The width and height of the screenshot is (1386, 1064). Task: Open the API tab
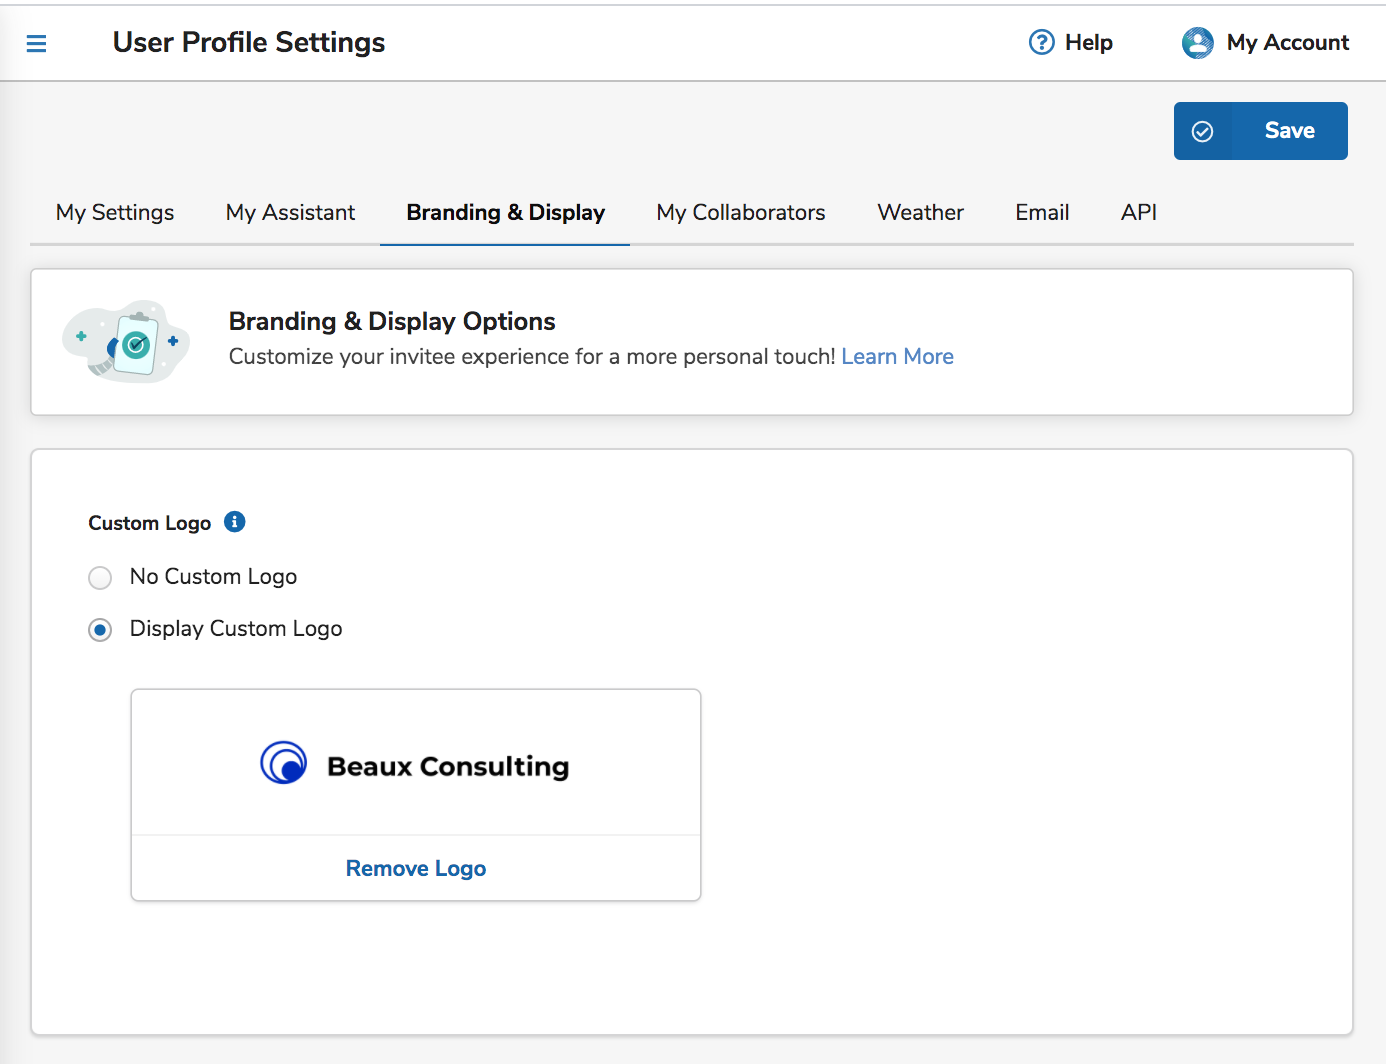[x=1138, y=213]
